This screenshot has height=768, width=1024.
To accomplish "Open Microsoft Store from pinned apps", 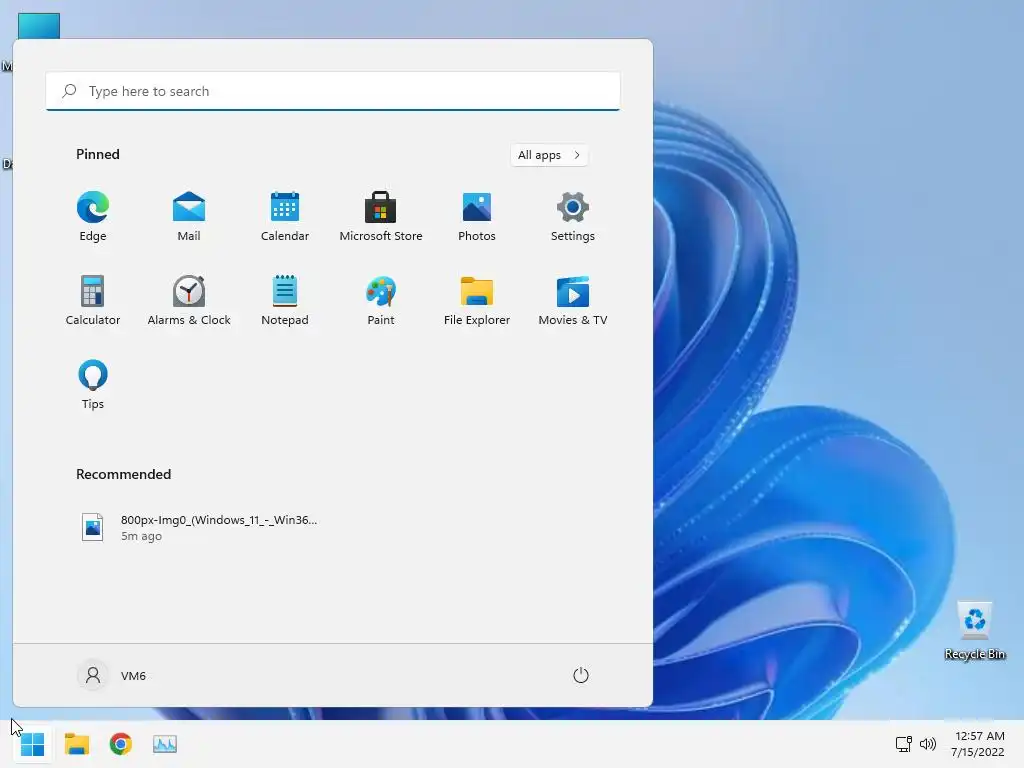I will point(381,217).
